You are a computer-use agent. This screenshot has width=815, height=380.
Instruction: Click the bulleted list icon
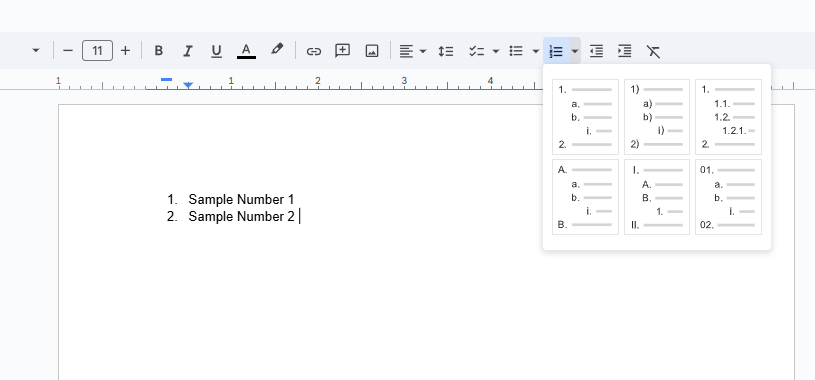[516, 51]
